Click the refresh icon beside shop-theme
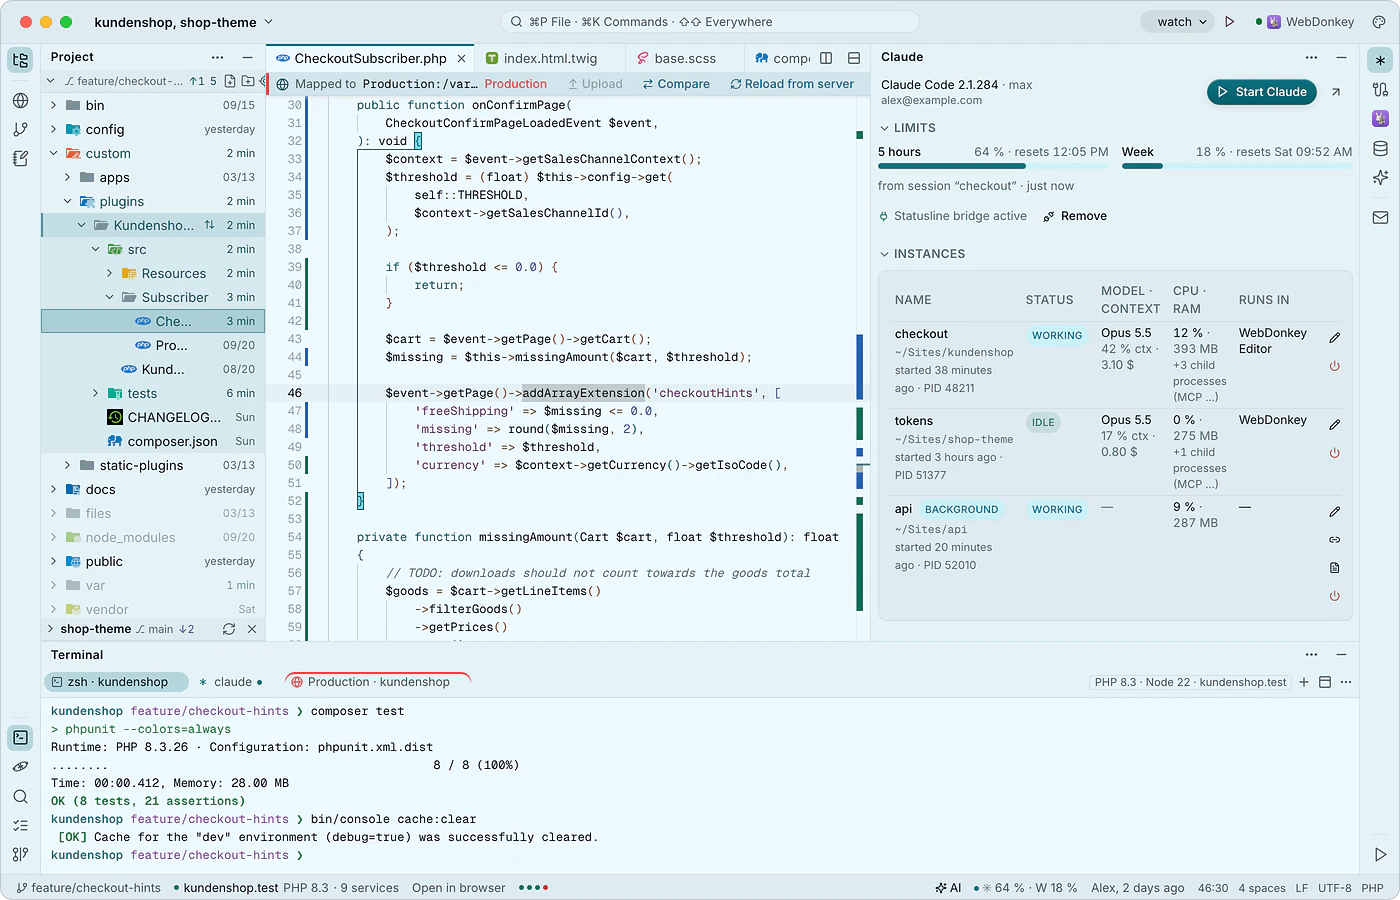1400x900 pixels. tap(229, 629)
